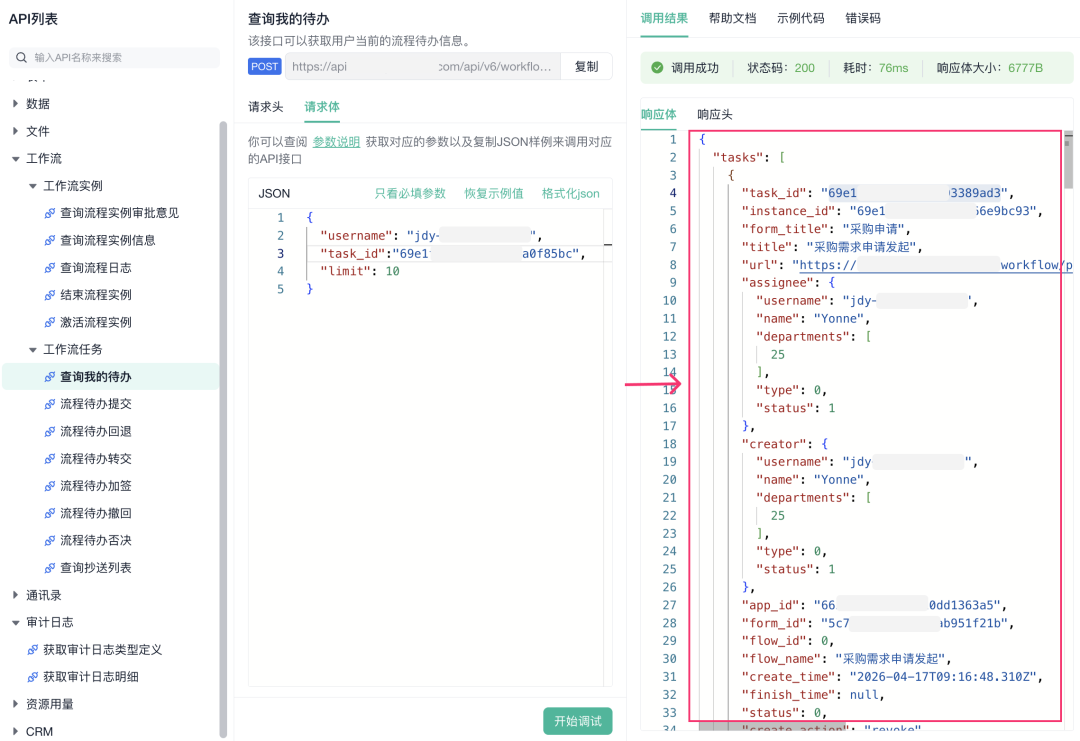Click 恢复示例值 link
This screenshot has width=1080, height=741.
493,194
